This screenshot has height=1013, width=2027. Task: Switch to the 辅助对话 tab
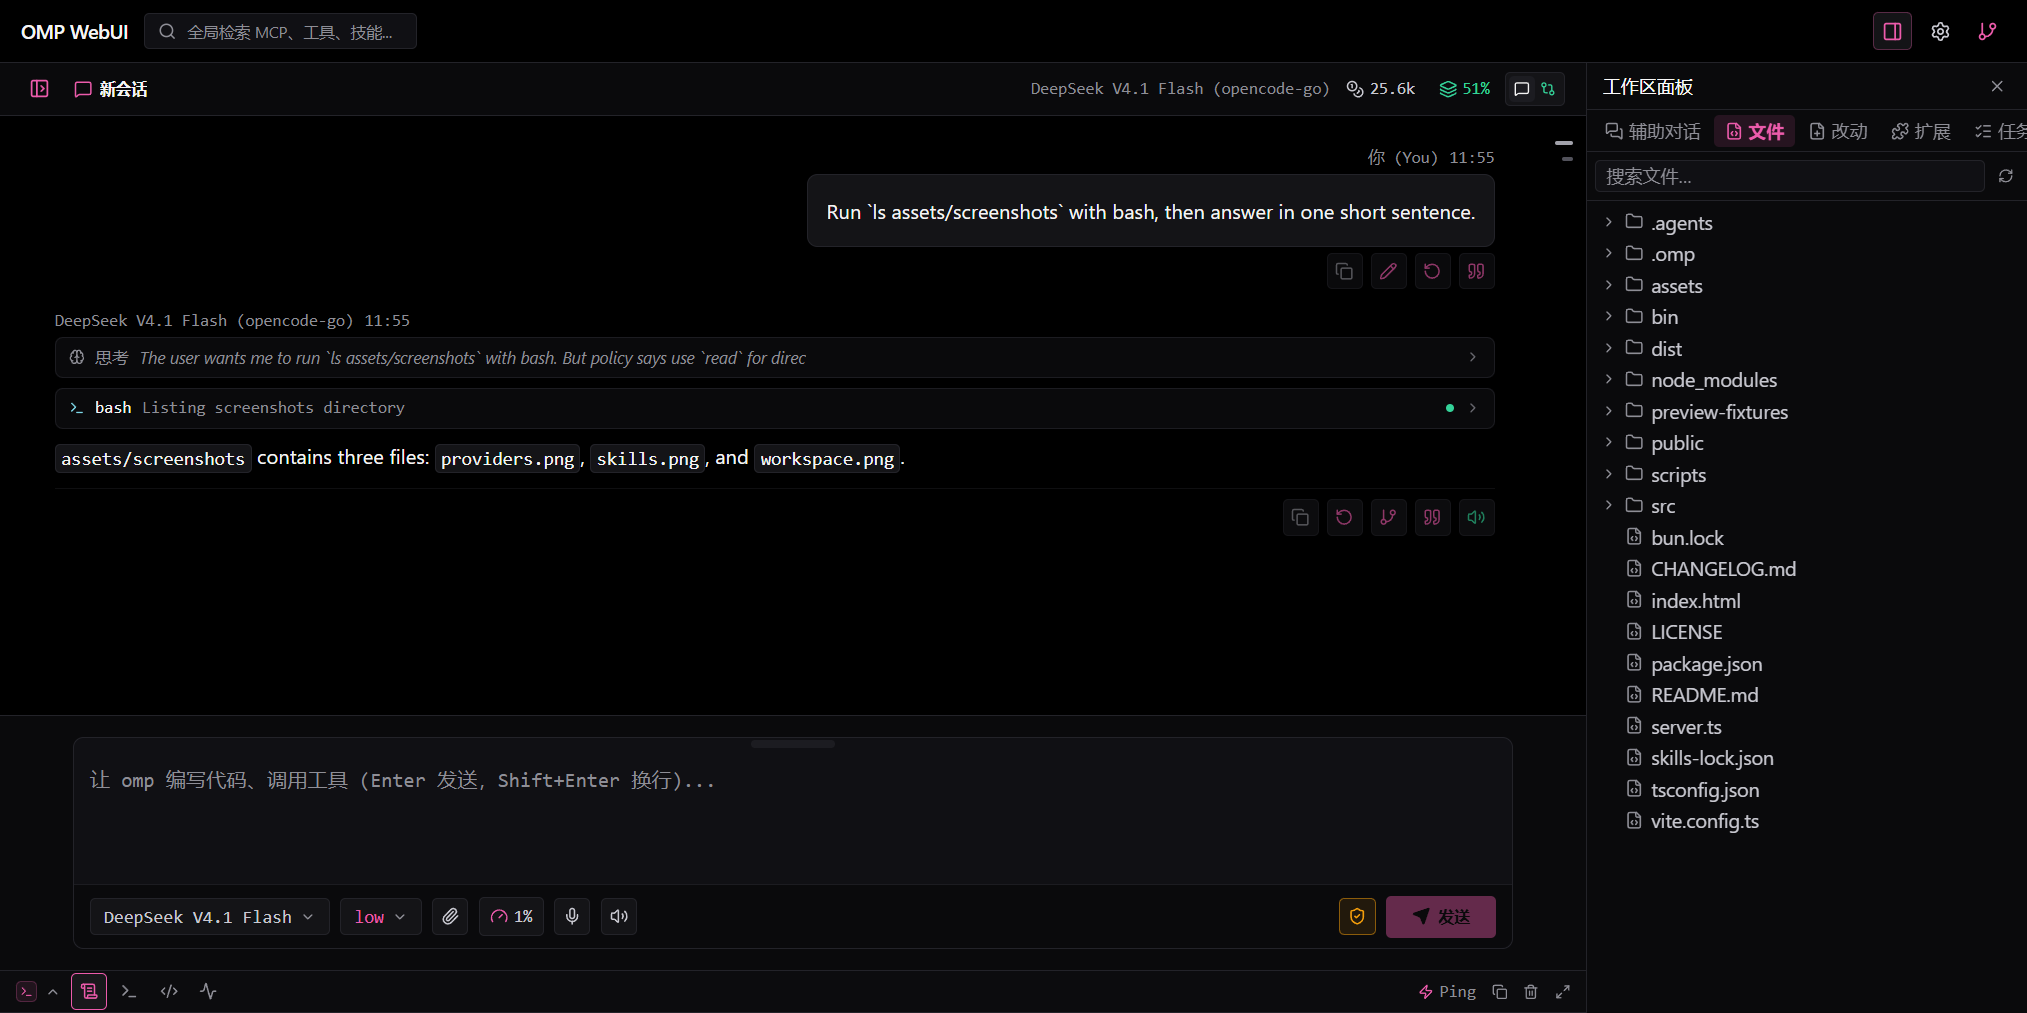[x=1653, y=132]
